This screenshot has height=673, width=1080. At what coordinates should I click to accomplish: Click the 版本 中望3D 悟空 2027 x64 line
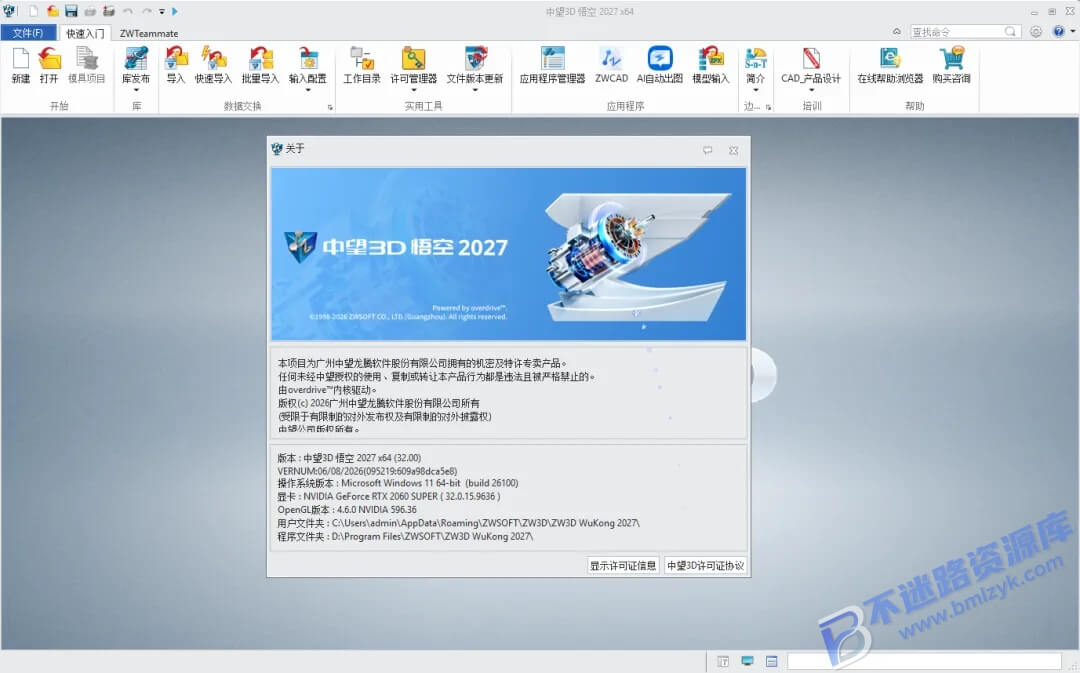(349, 457)
